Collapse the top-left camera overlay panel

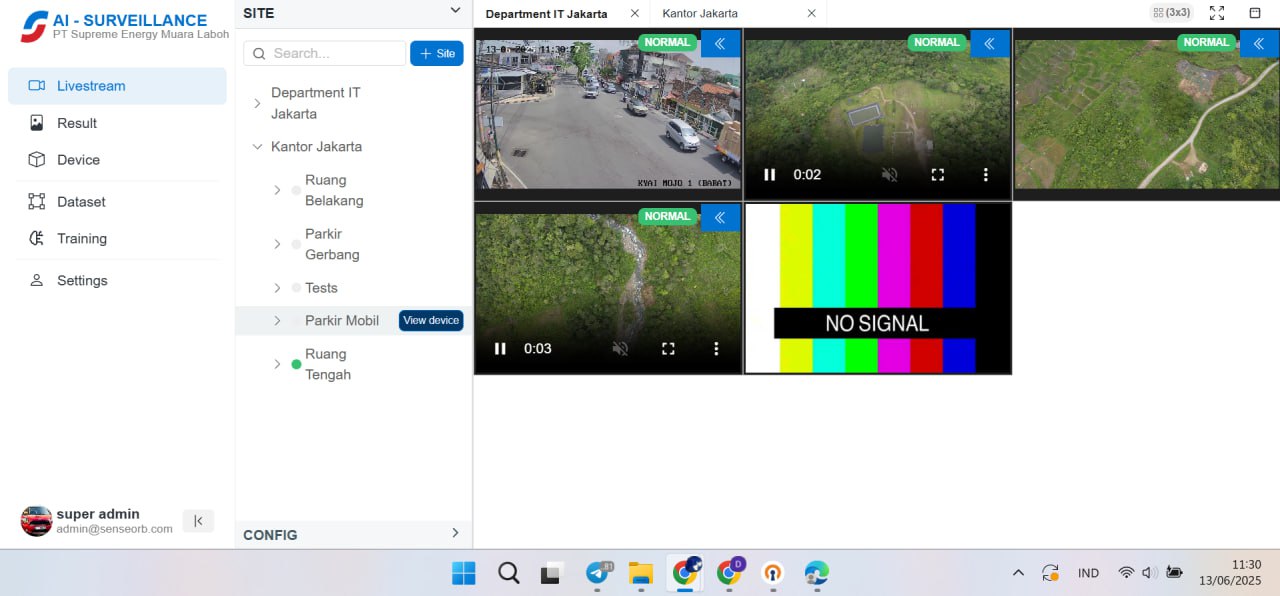[x=719, y=43]
